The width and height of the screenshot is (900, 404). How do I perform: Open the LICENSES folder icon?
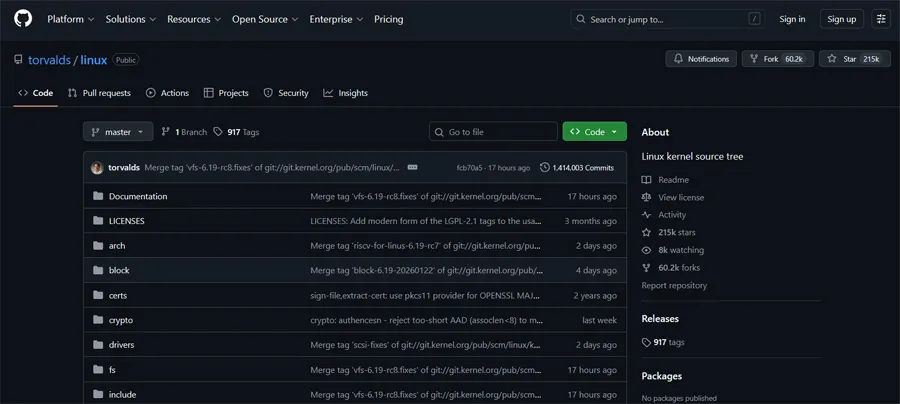[98, 221]
